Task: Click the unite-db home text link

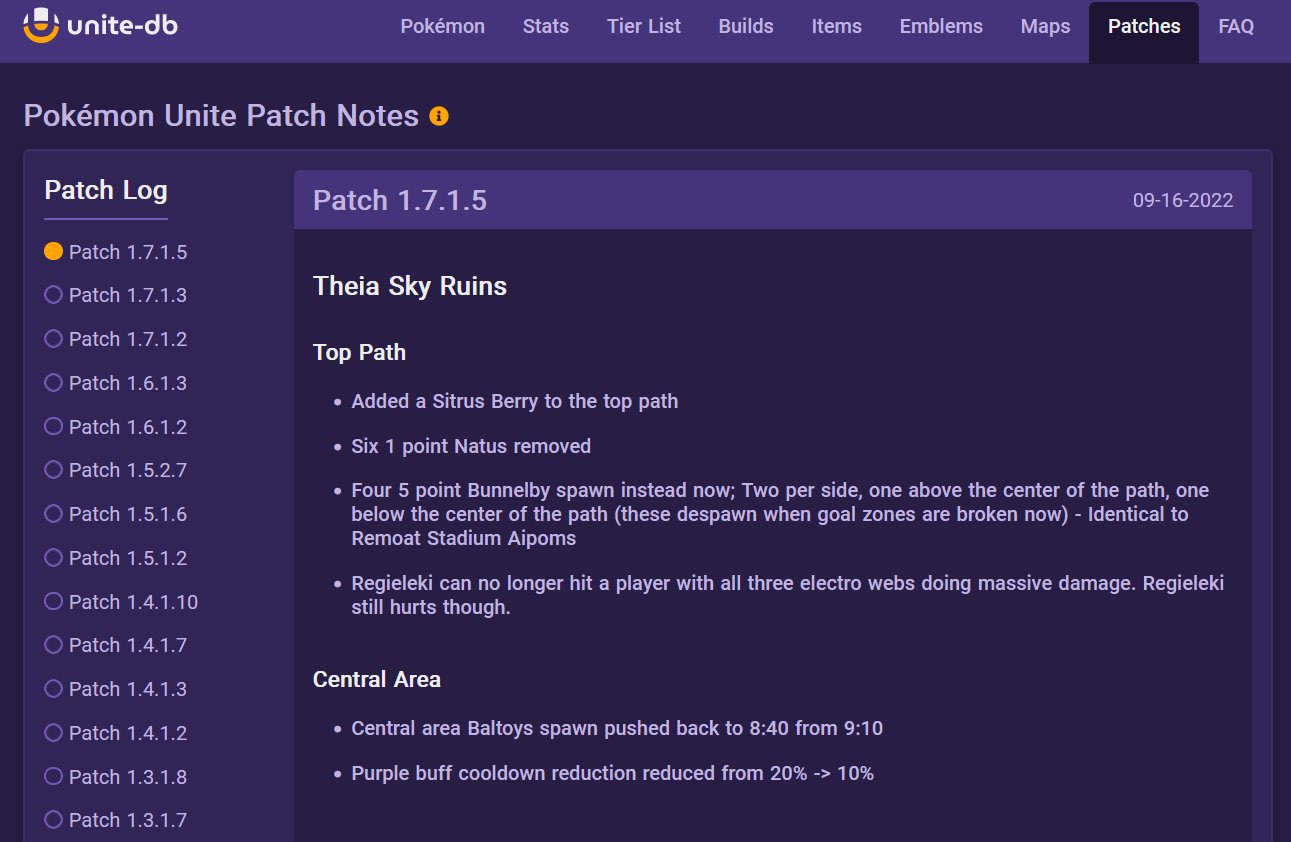Action: 122,26
